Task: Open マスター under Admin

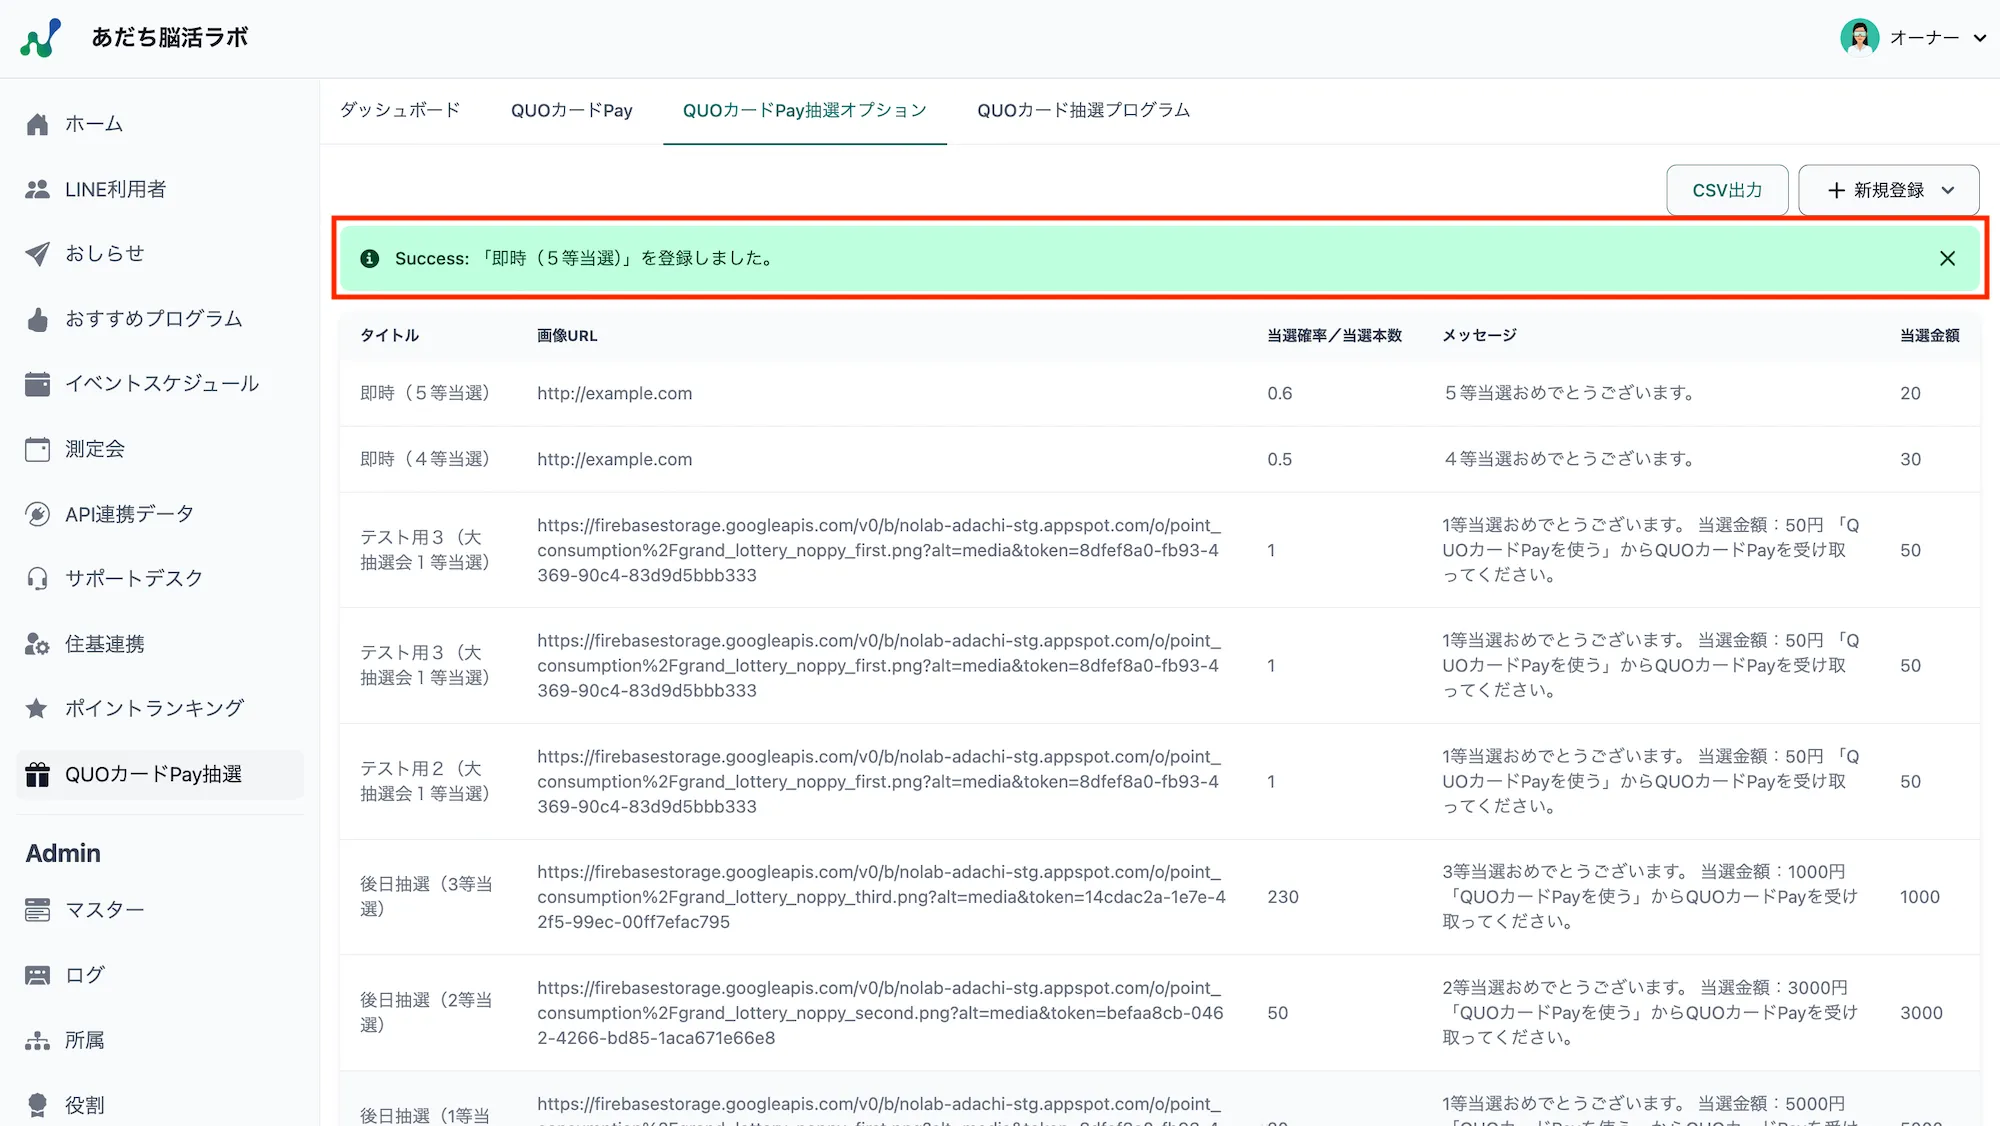Action: pyautogui.click(x=160, y=910)
